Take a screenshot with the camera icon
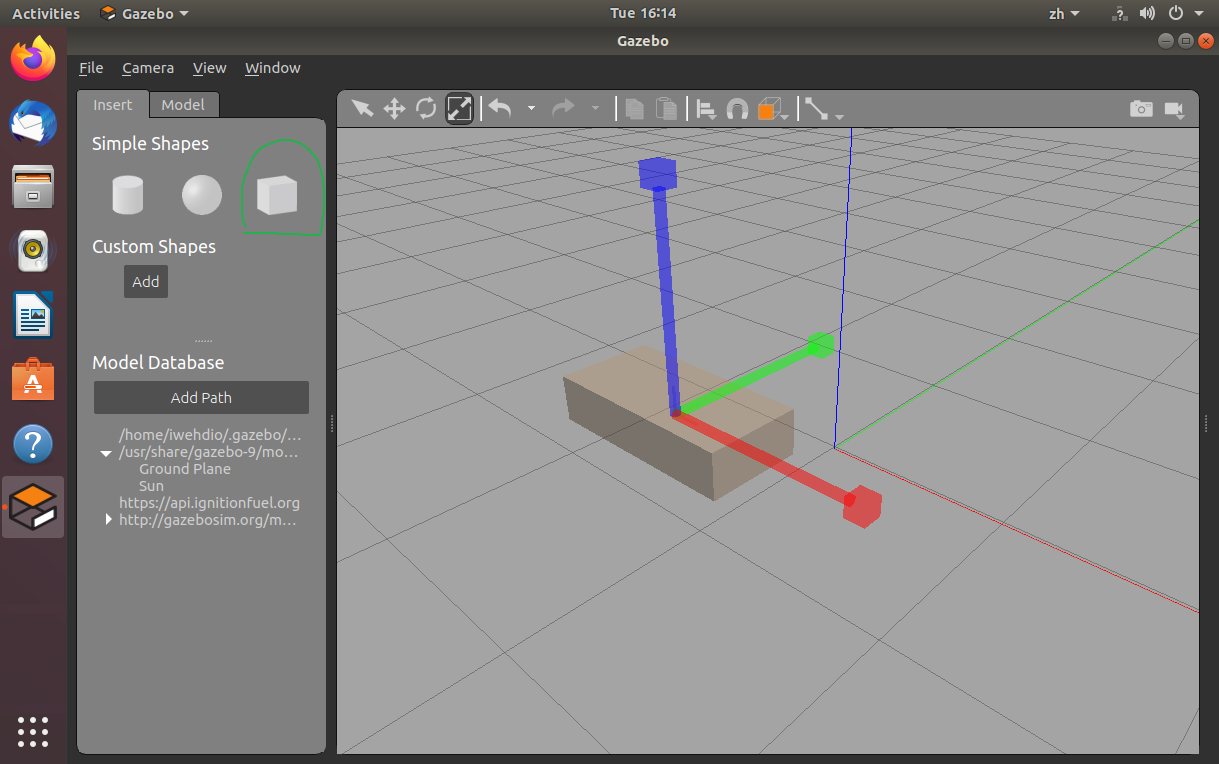 pos(1141,108)
